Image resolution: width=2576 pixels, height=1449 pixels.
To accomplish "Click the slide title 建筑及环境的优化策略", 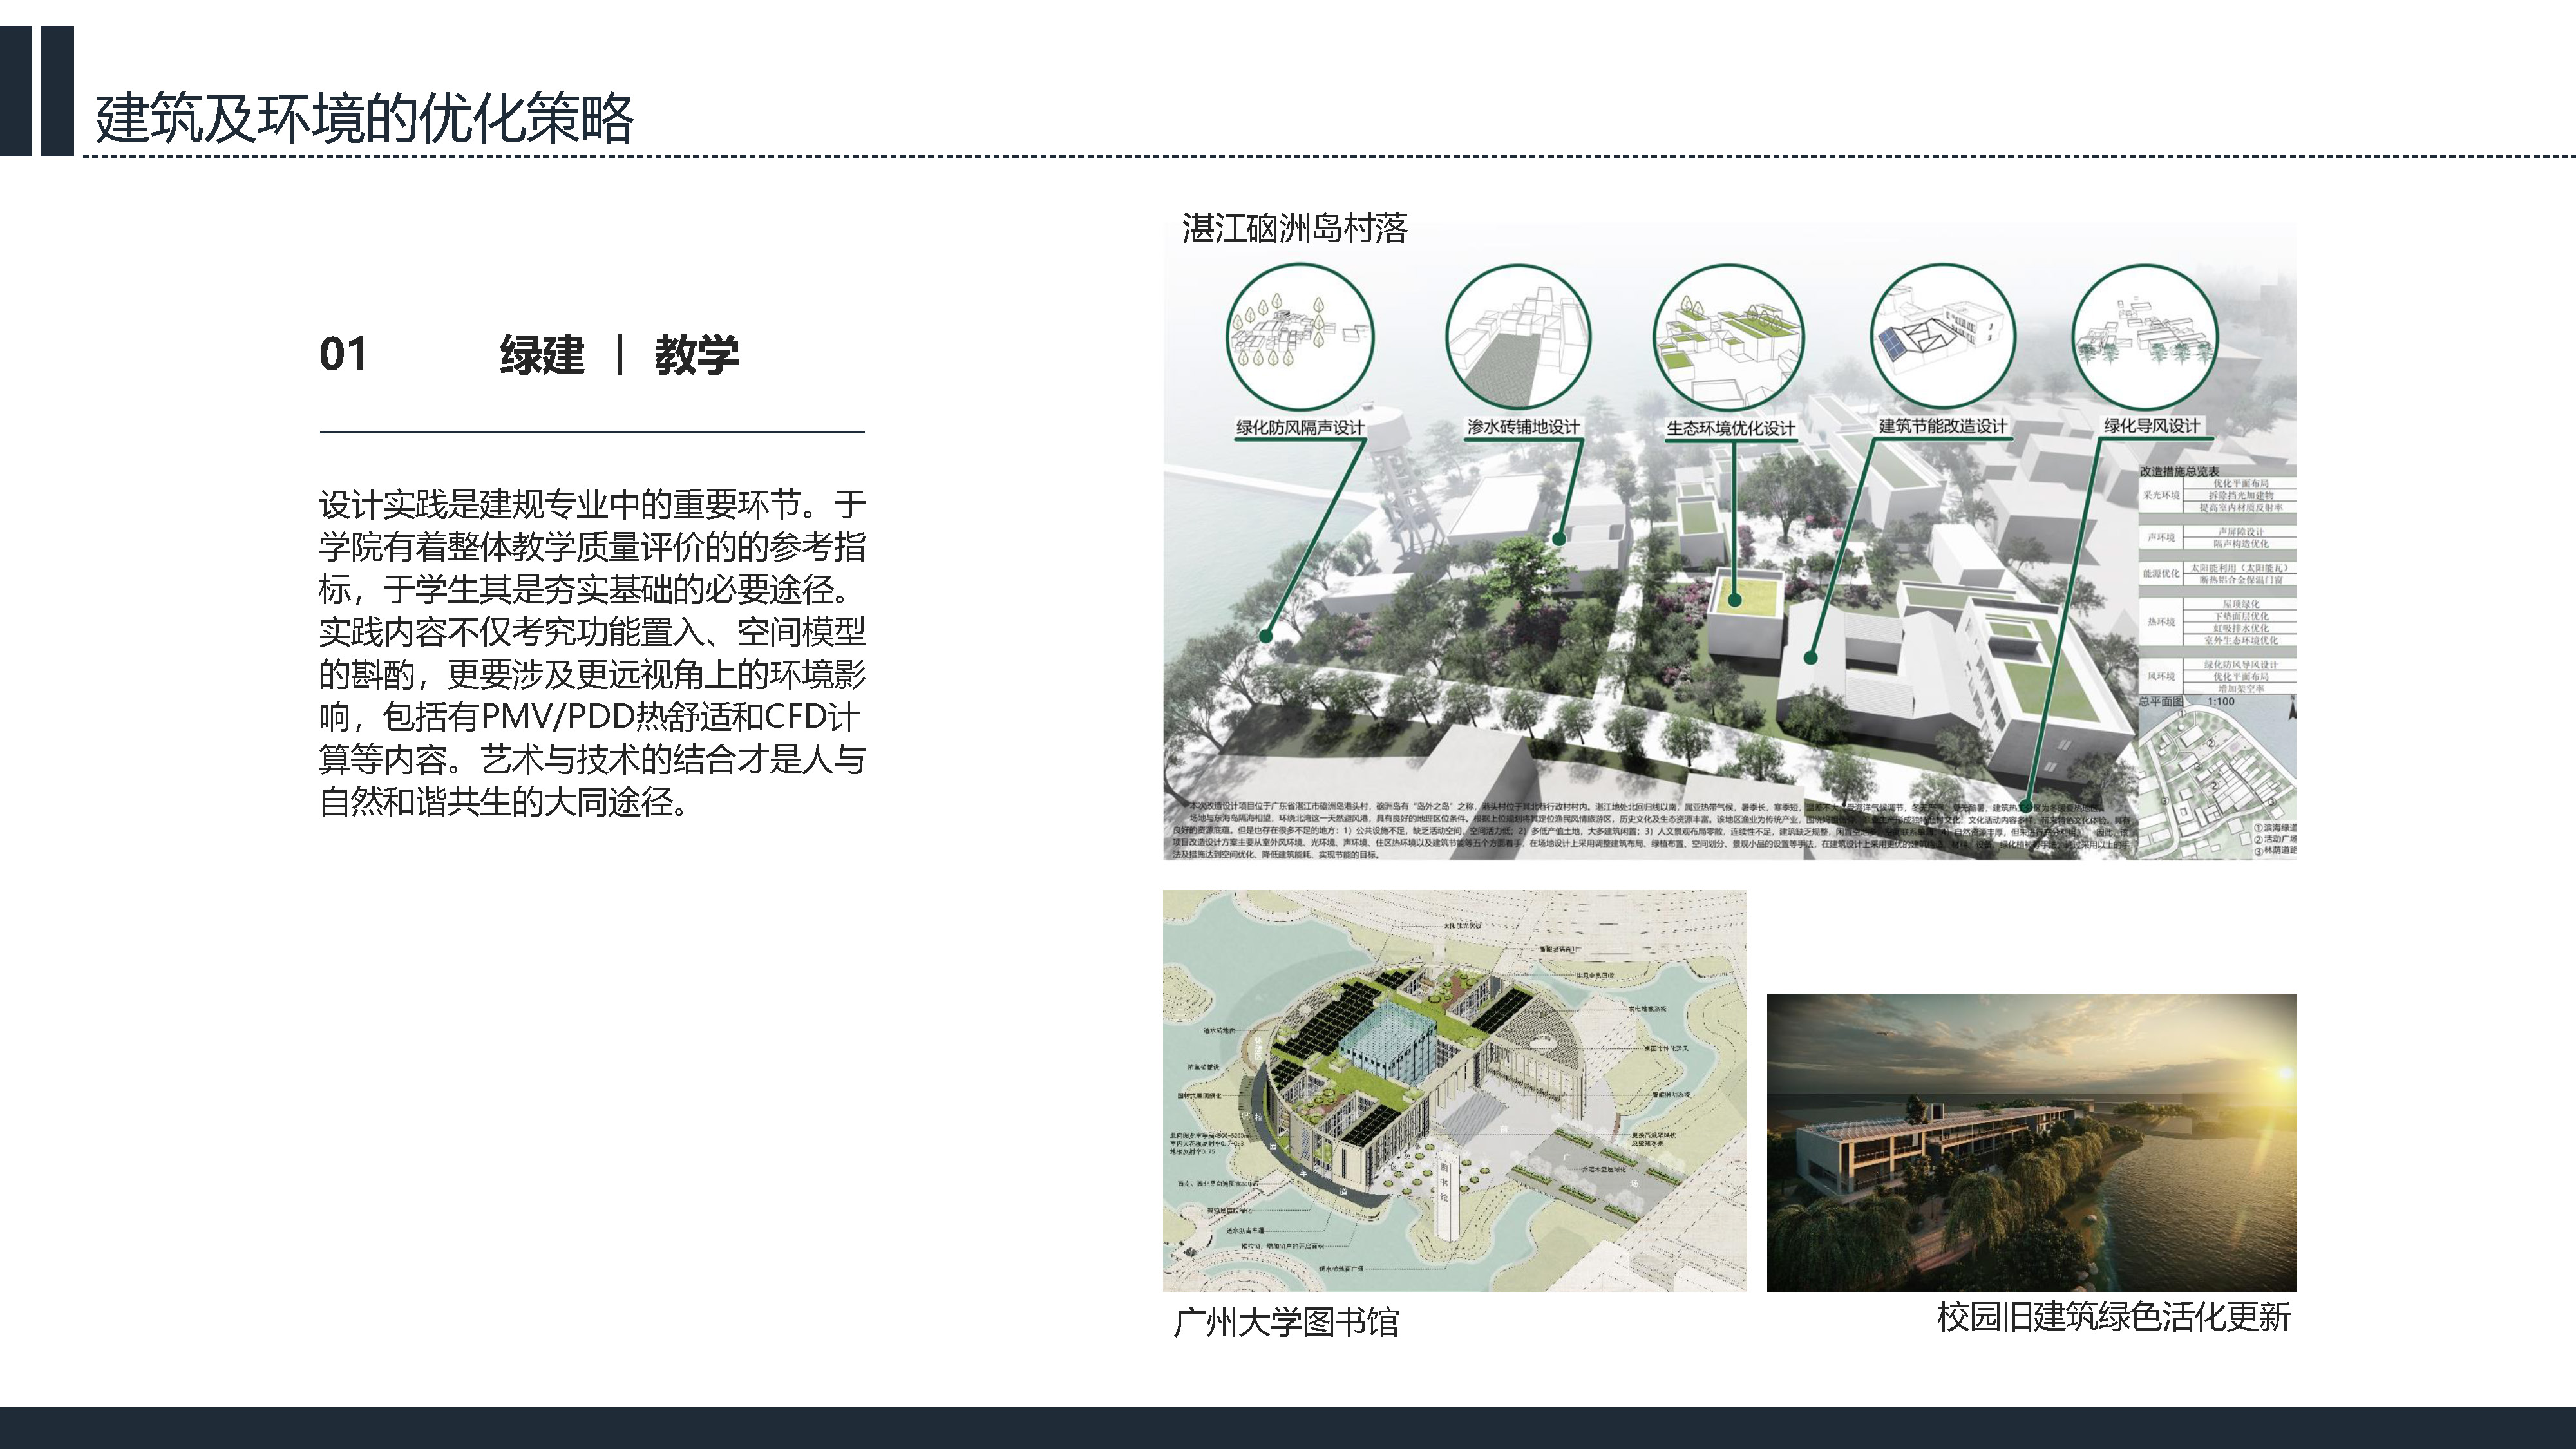I will click(364, 118).
